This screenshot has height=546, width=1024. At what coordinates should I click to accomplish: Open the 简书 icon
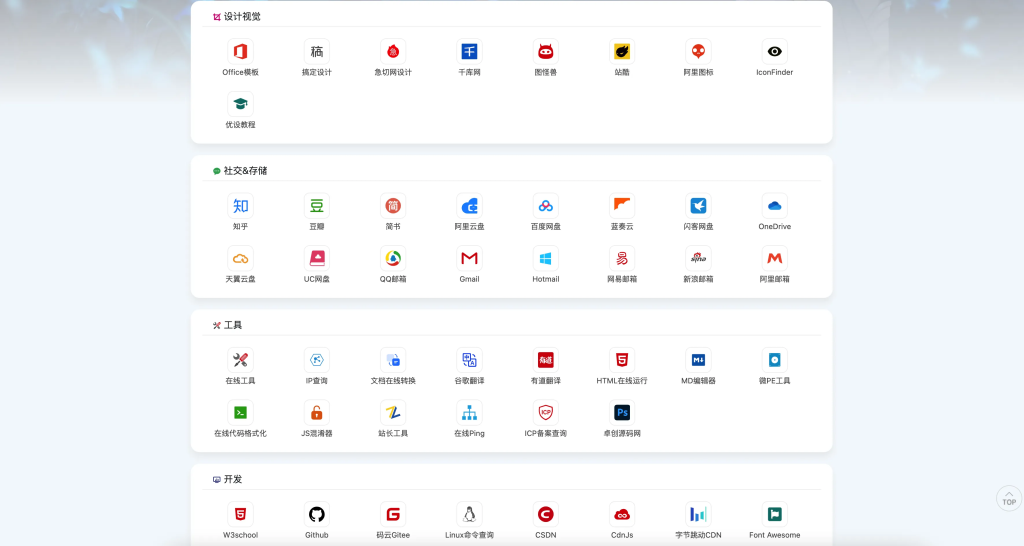[x=393, y=206]
